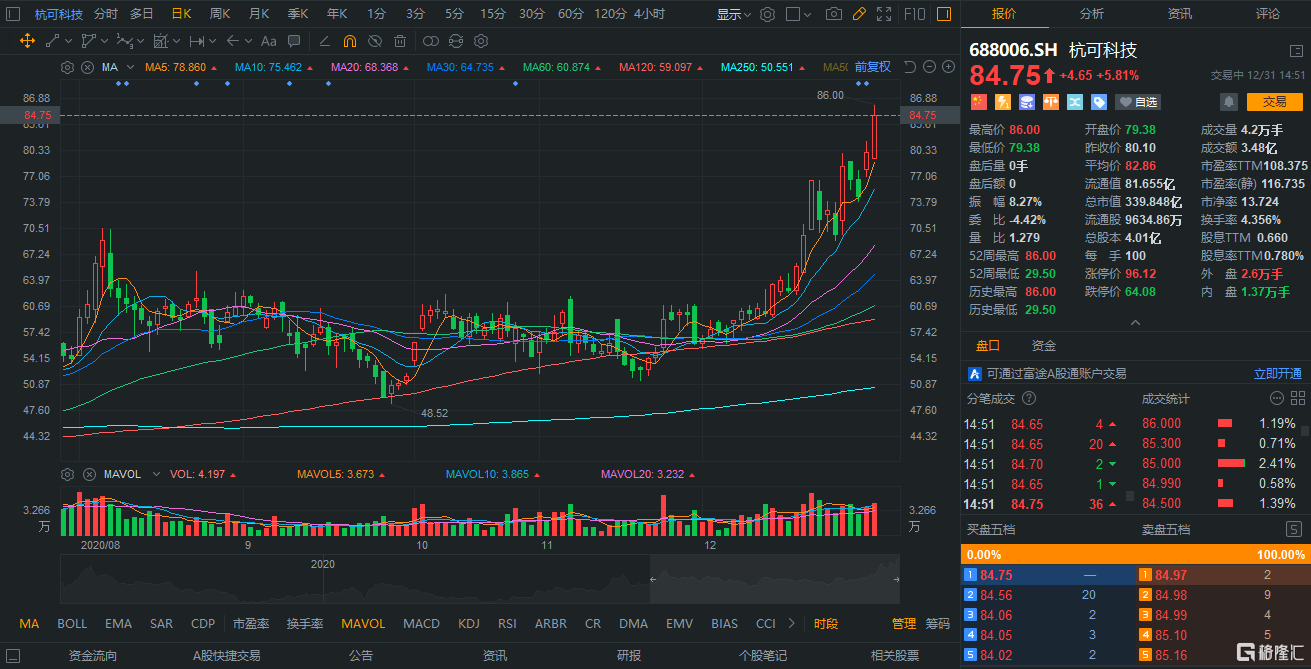Toggle the right side panel
The image size is (1311, 669).
coord(943,14)
